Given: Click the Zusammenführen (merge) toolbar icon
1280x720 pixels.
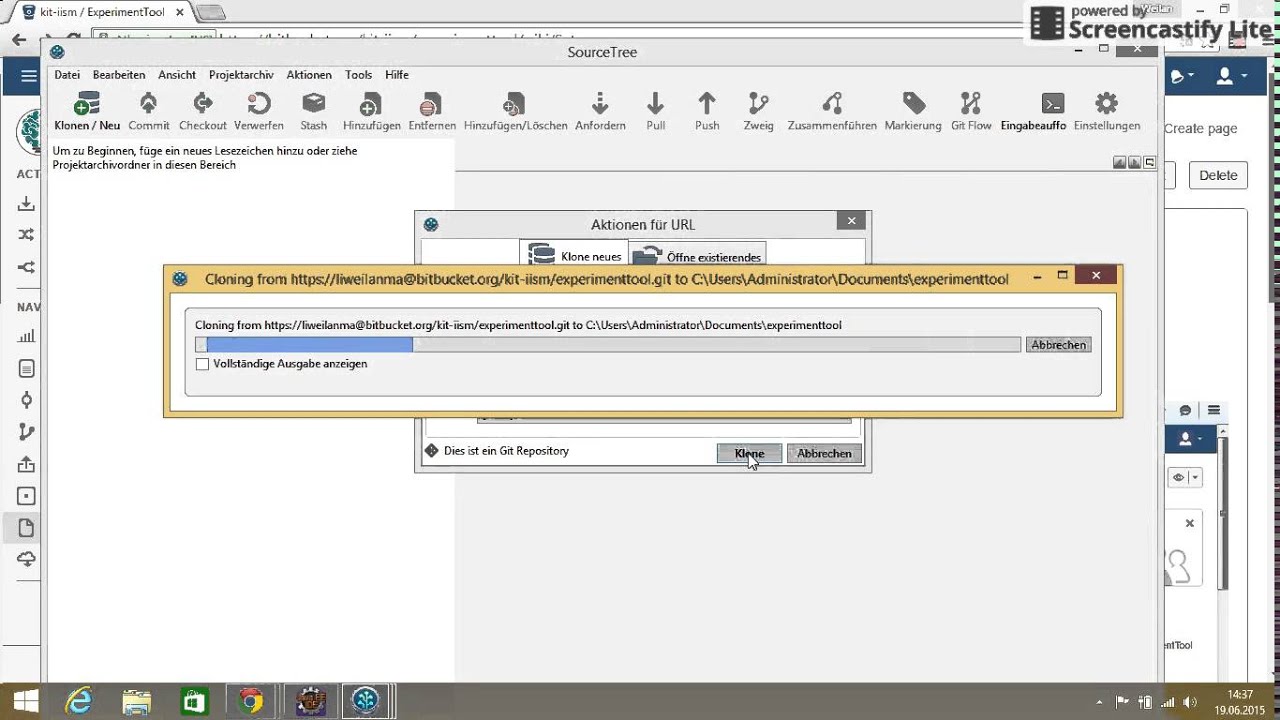Looking at the screenshot, I should point(832,111).
